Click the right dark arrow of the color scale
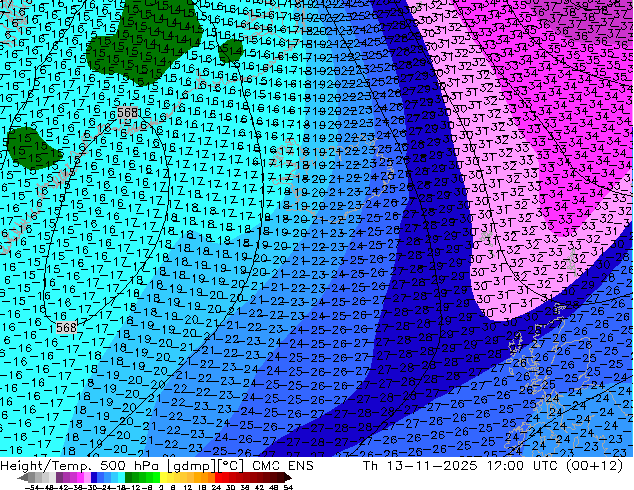 pyautogui.click(x=288, y=478)
